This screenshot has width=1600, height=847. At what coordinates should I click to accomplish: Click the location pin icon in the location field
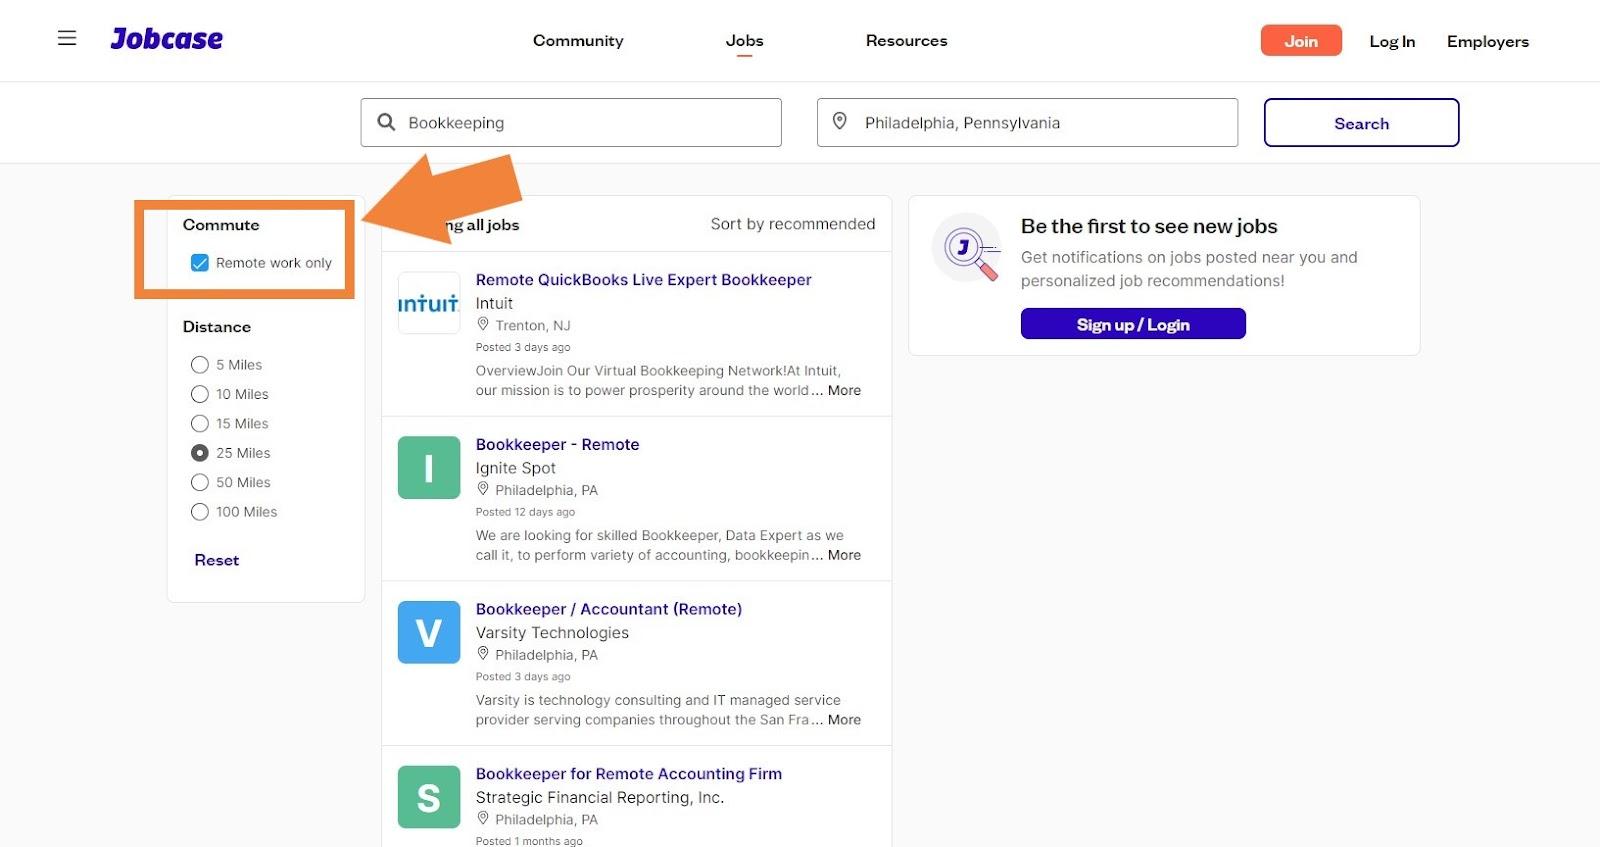pos(840,121)
